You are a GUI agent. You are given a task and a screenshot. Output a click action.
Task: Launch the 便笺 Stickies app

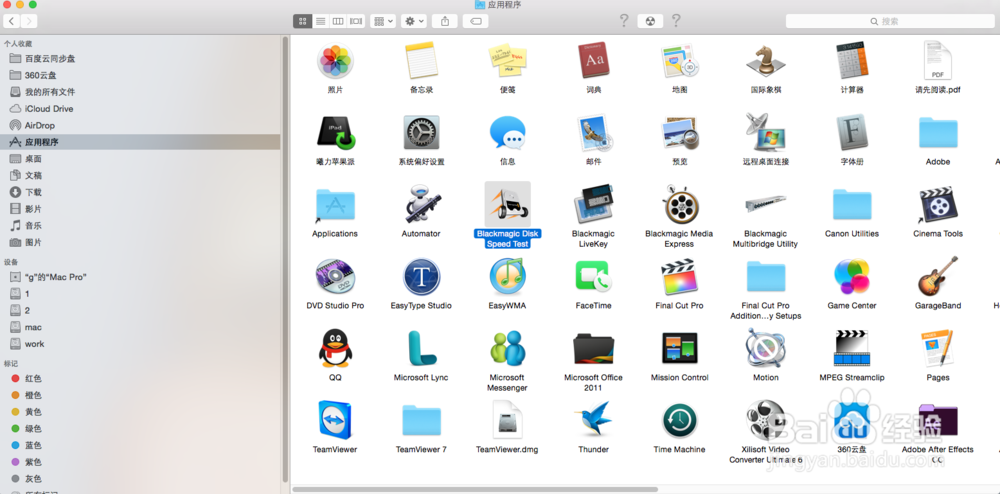[508, 62]
